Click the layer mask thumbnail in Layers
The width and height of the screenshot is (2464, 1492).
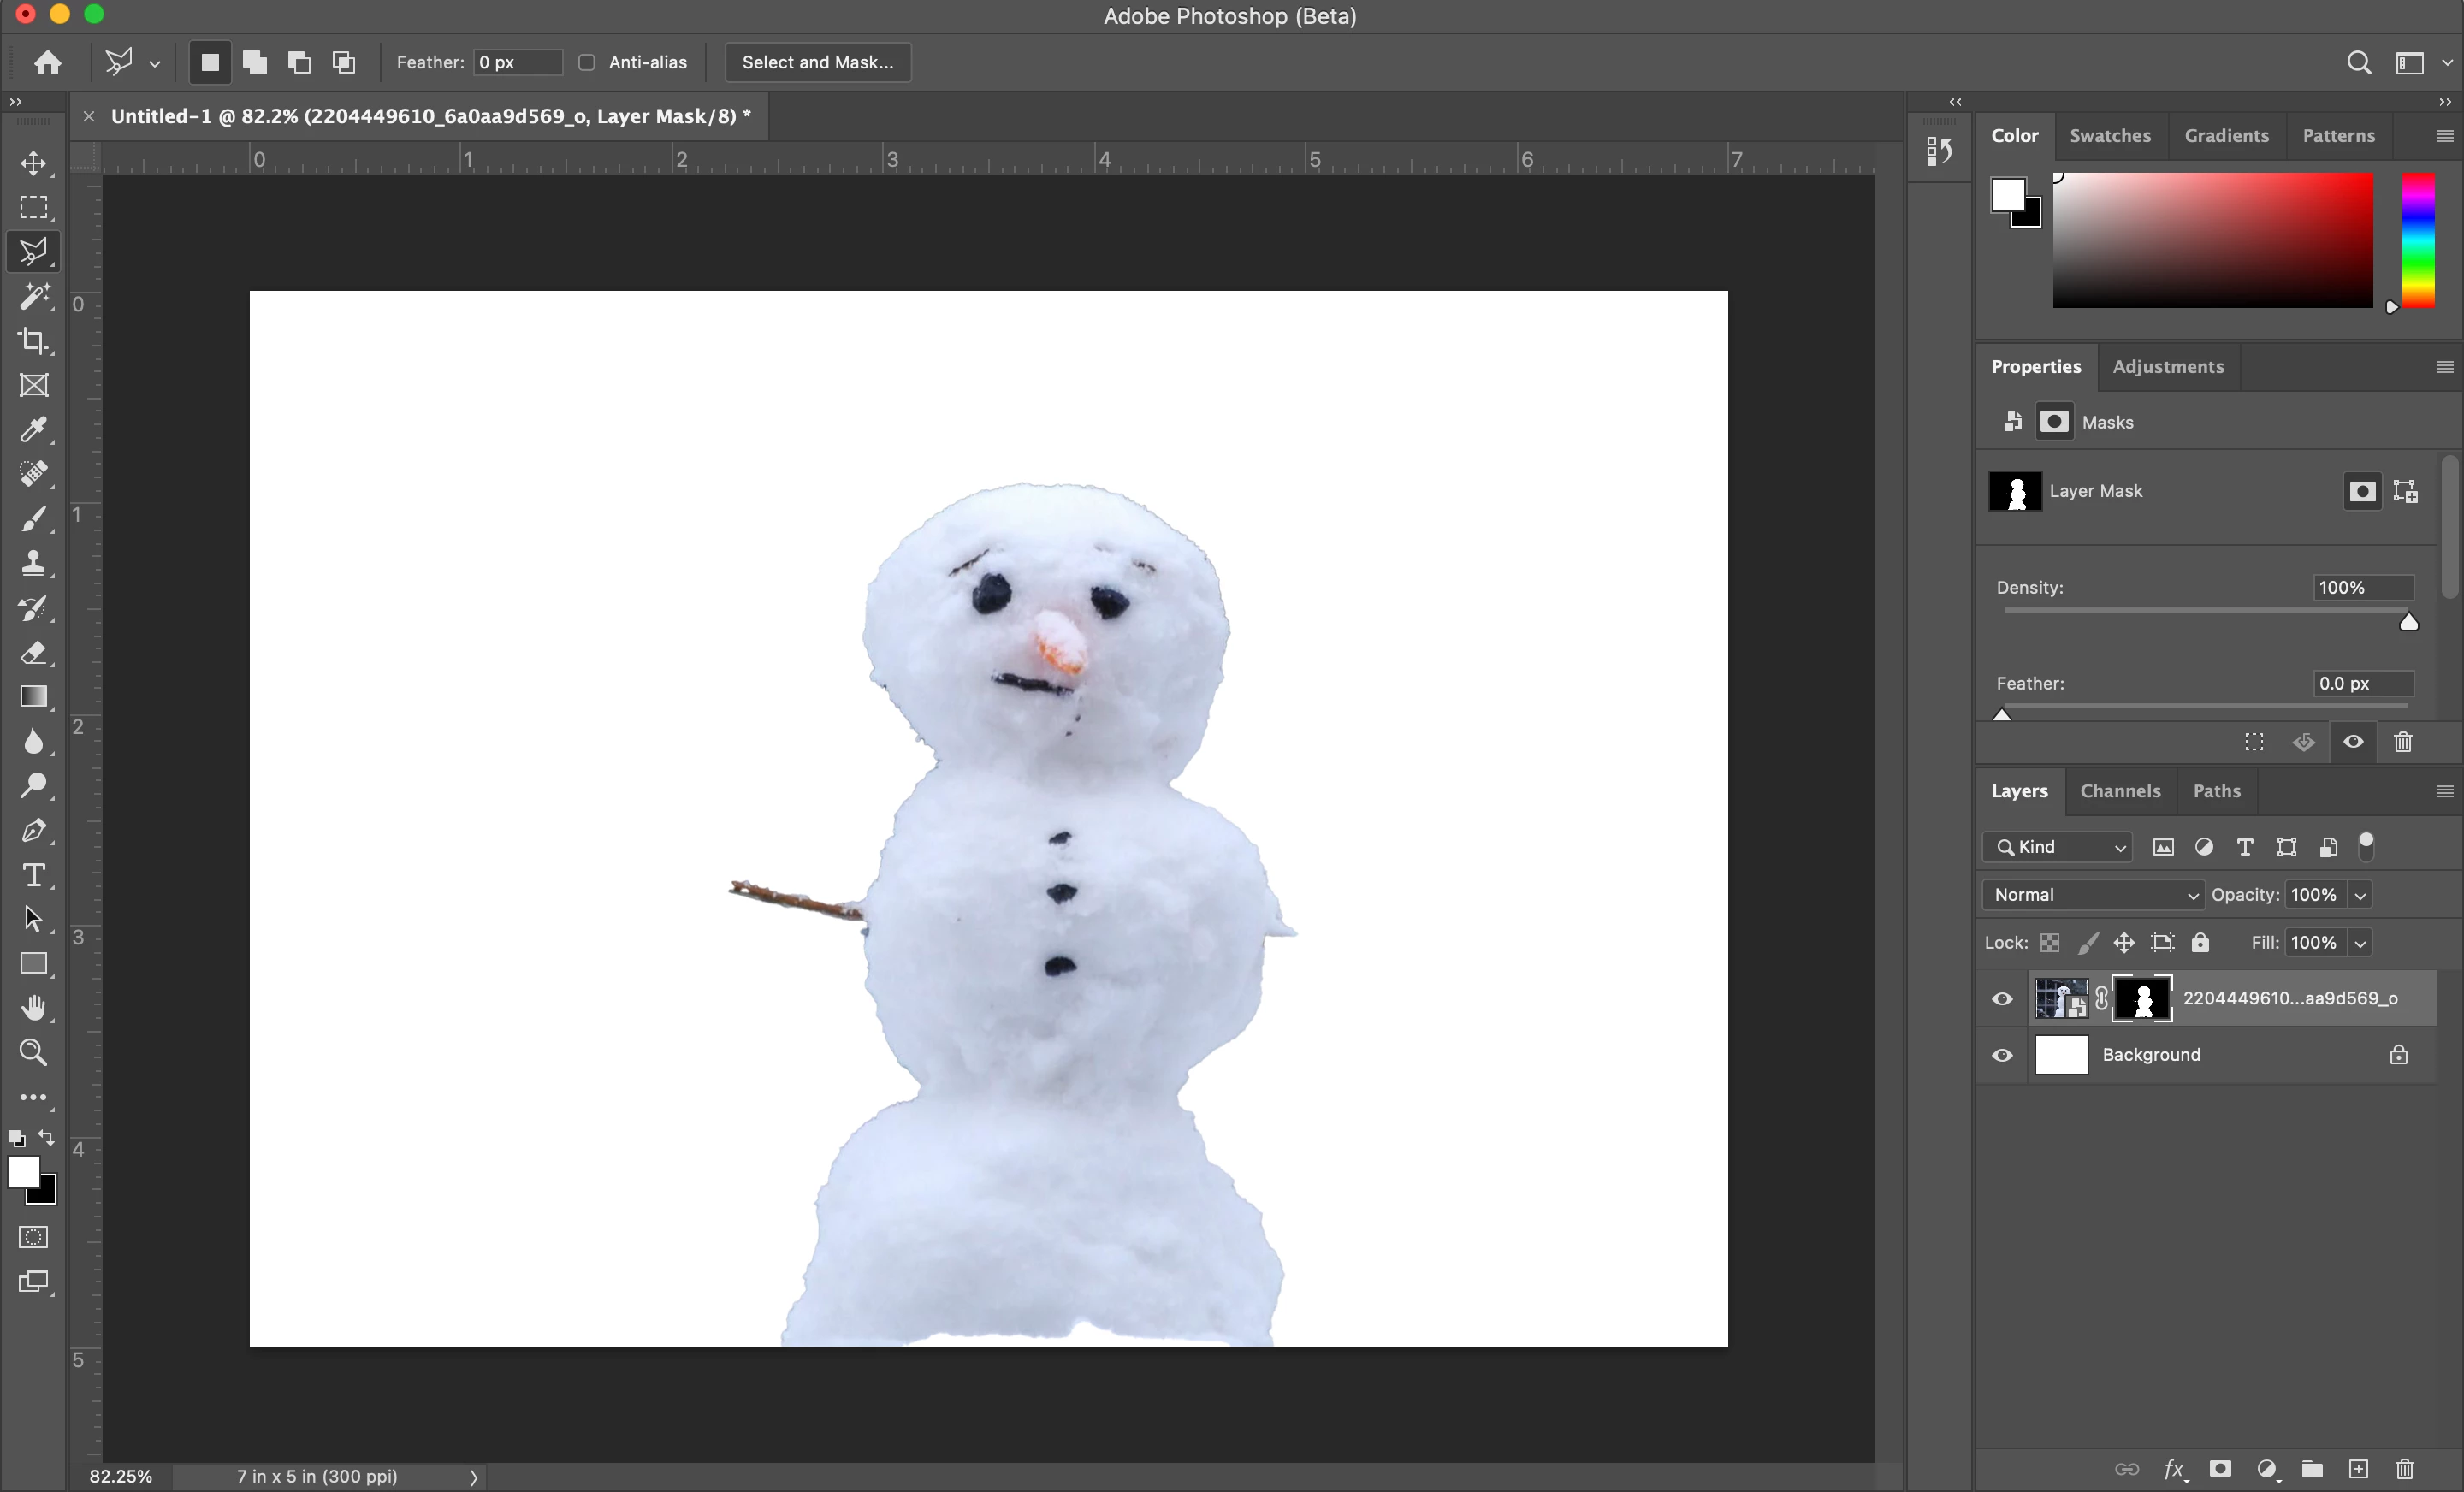[2142, 999]
